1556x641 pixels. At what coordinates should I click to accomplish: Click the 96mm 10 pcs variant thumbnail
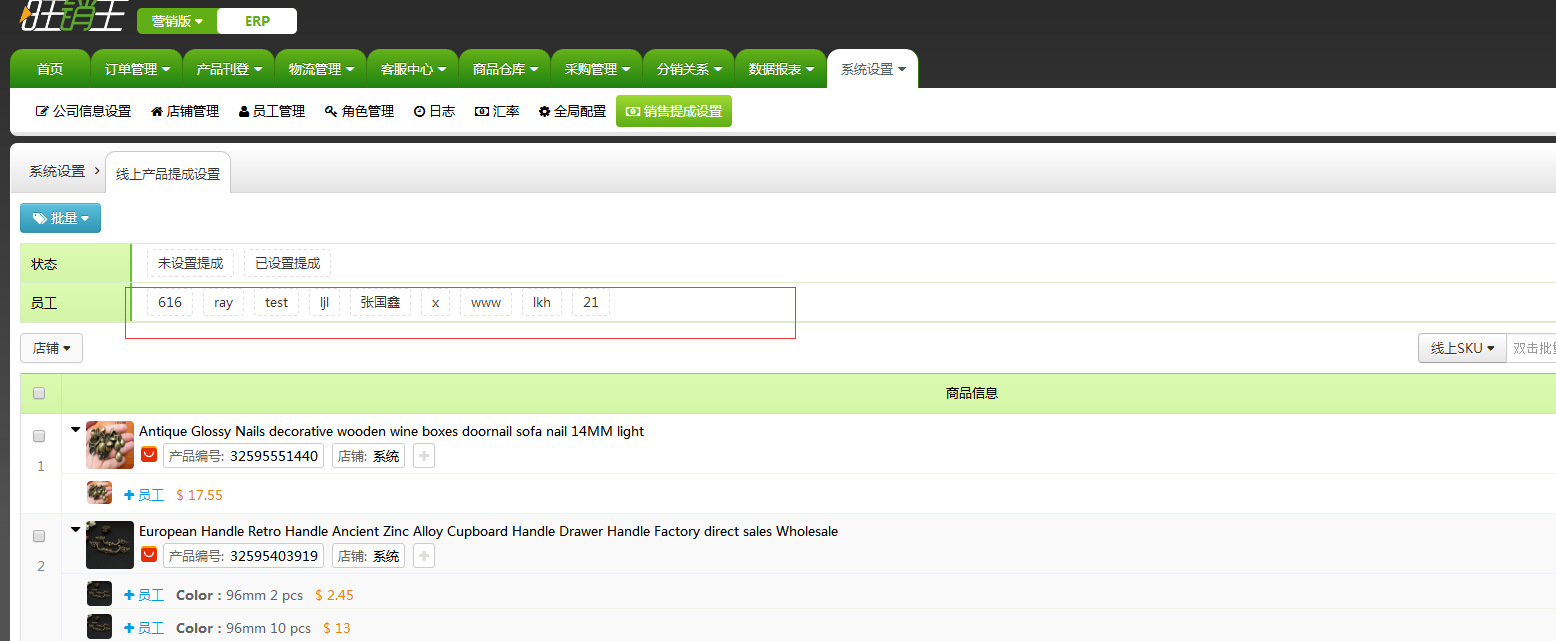tap(99, 626)
